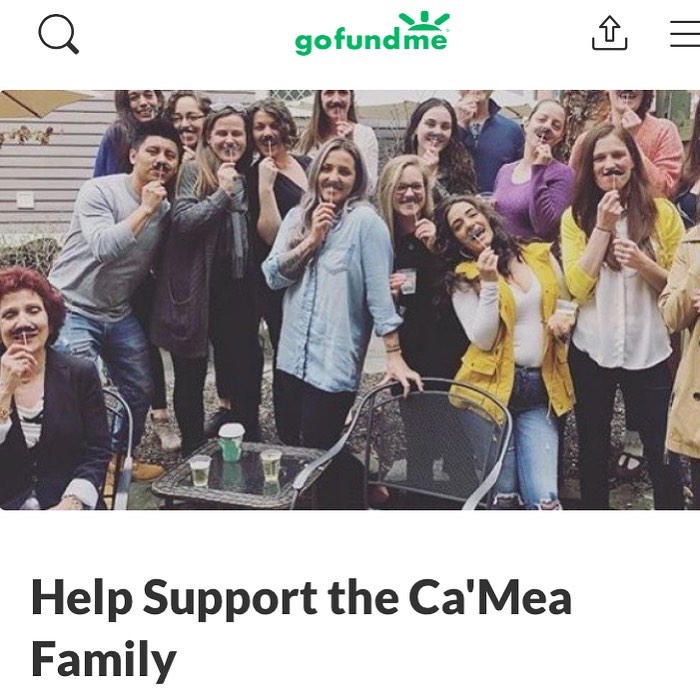Tap the share upload arrow icon
700x700 pixels.
pos(609,33)
